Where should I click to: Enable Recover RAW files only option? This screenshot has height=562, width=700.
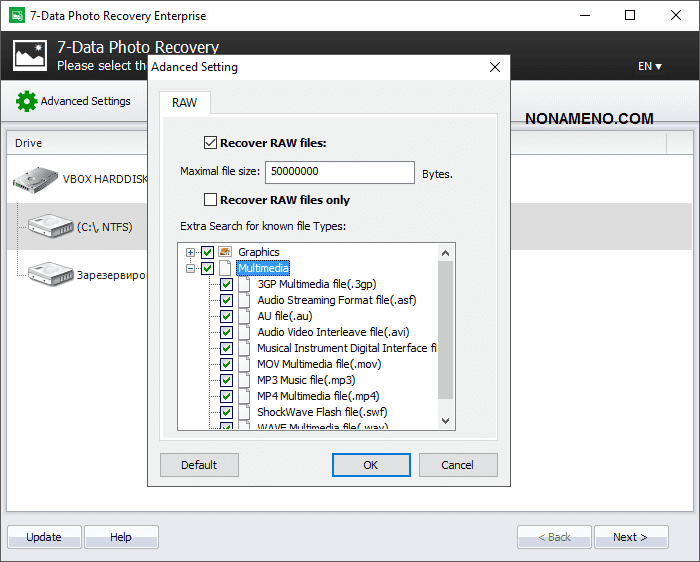tap(210, 200)
